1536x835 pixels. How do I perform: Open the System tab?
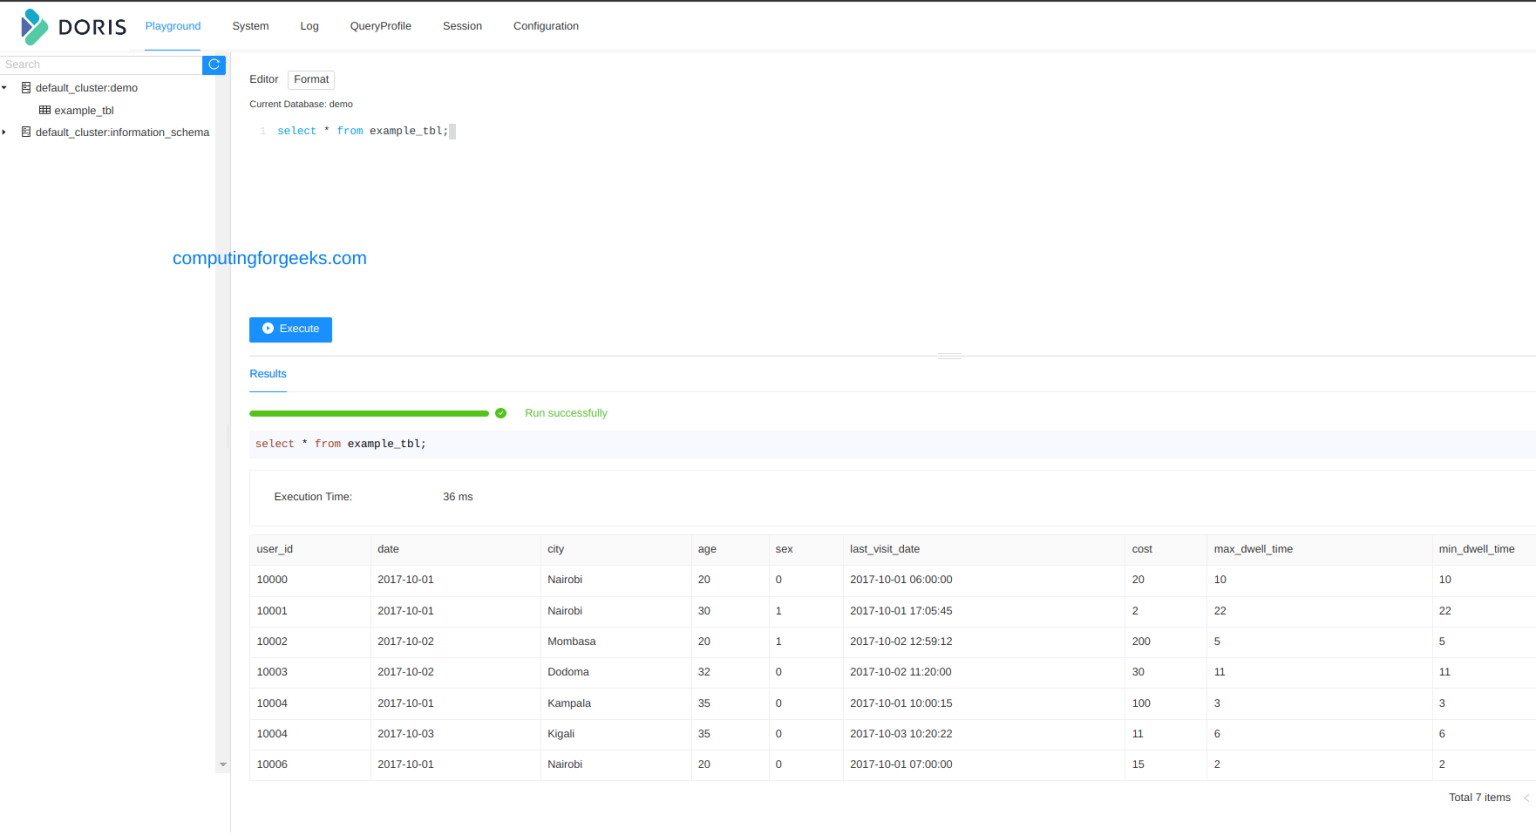coord(250,26)
